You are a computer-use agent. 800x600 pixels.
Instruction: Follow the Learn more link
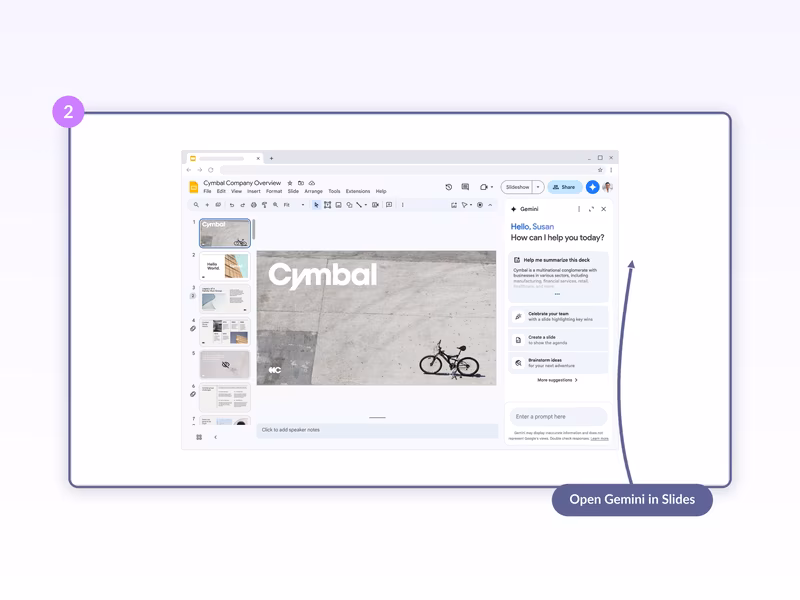click(599, 439)
